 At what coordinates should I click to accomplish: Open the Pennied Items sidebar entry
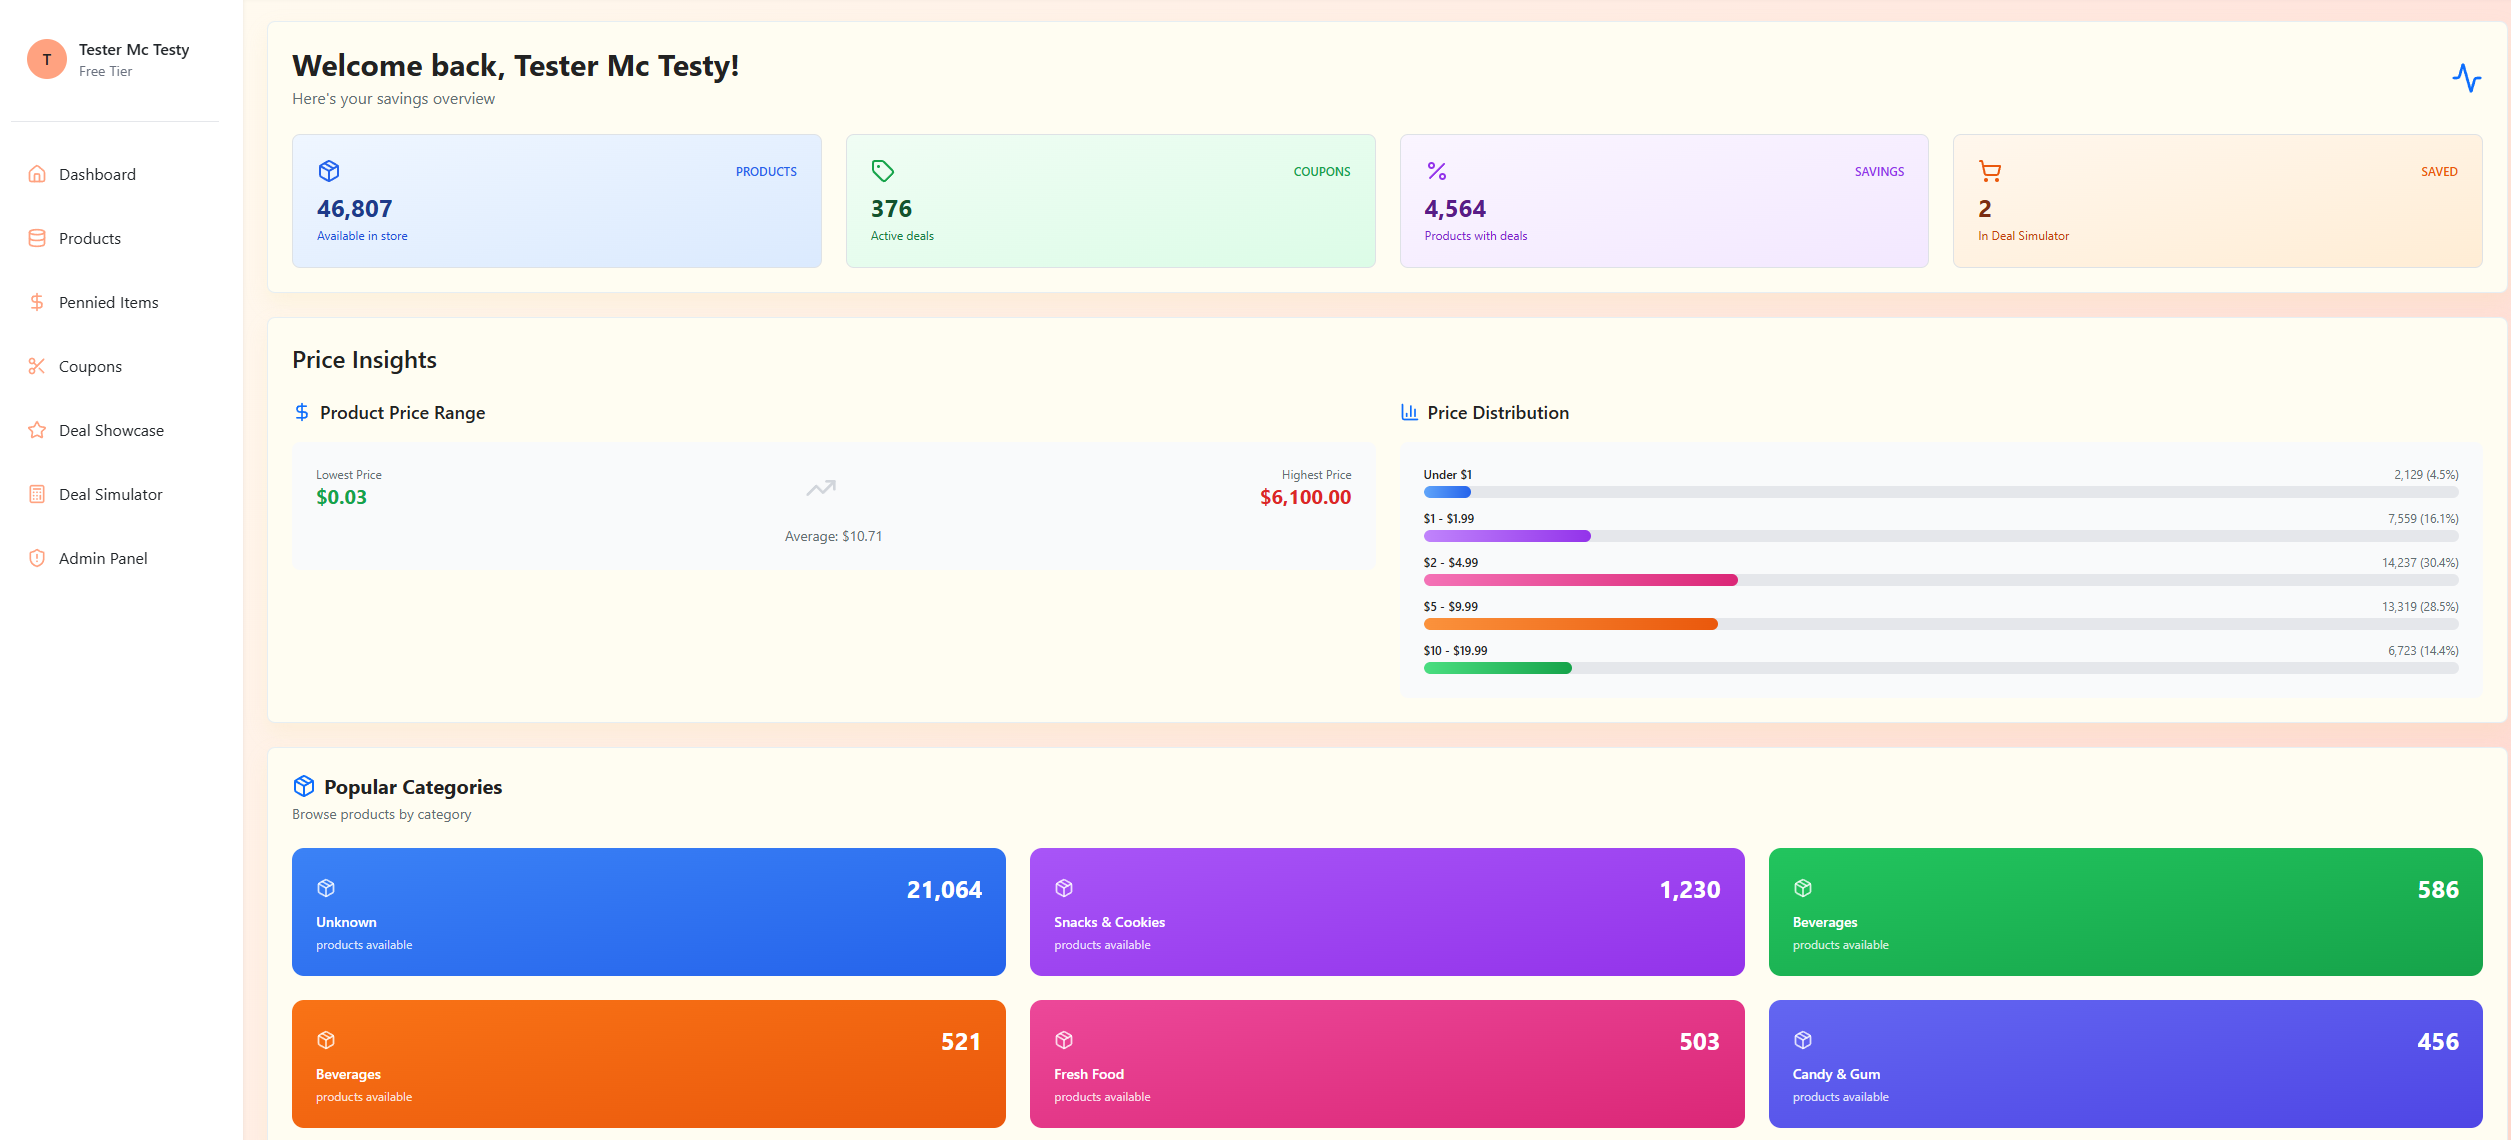tap(107, 301)
